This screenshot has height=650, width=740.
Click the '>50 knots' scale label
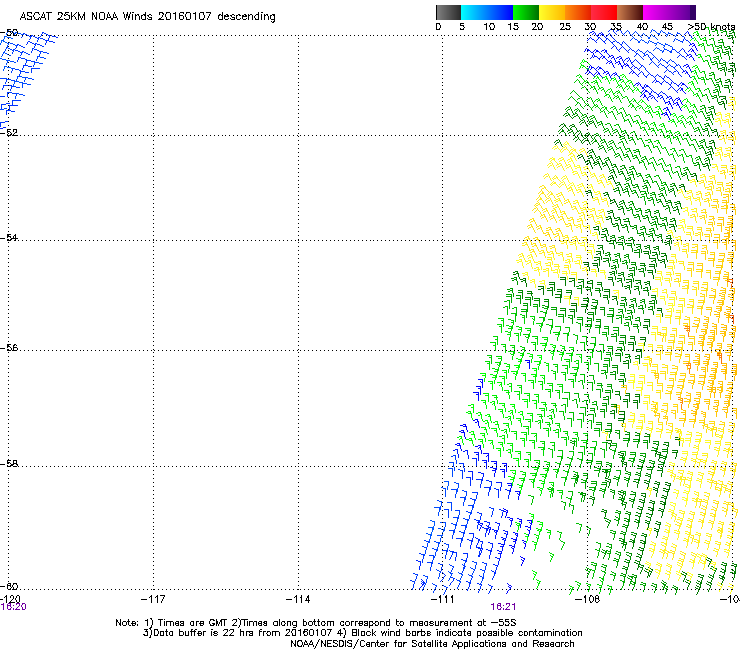(x=711, y=26)
